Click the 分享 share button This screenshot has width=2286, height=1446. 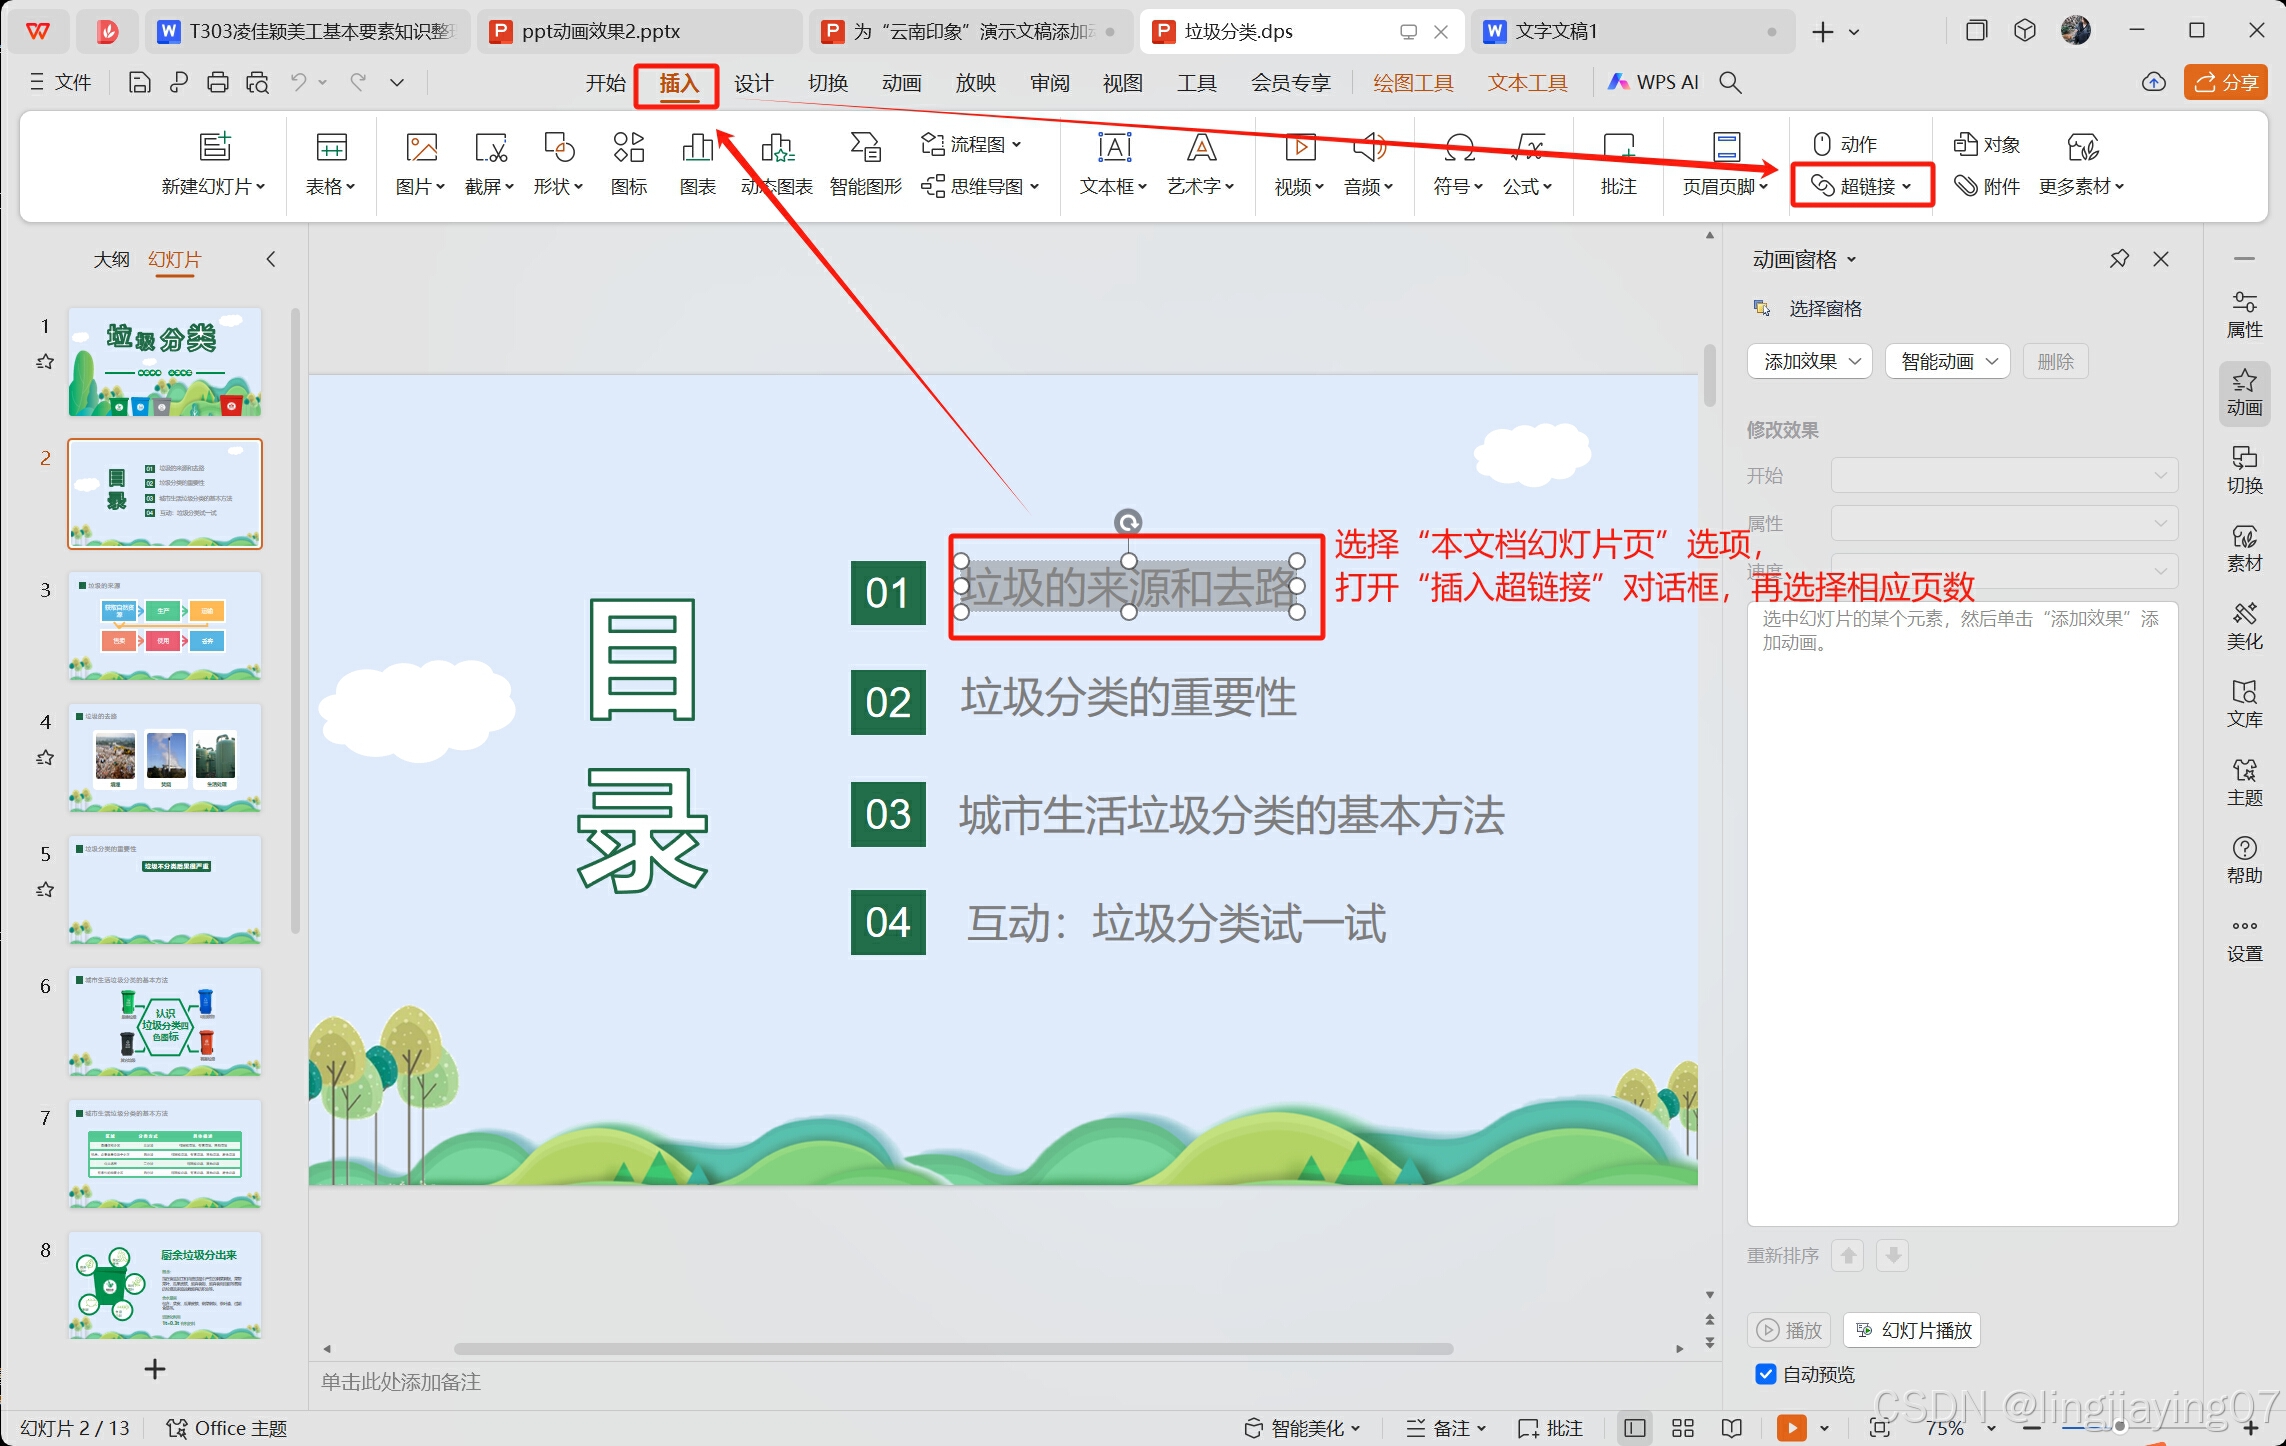click(x=2226, y=83)
